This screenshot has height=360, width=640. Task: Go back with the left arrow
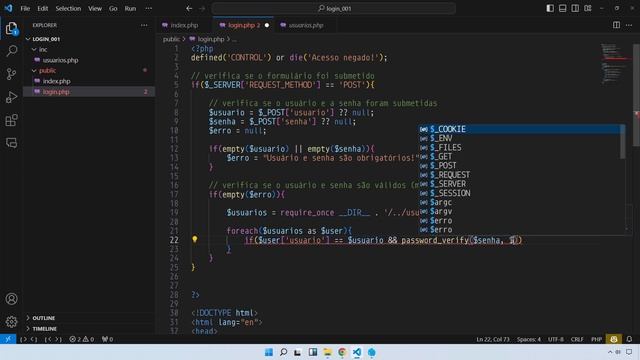coord(189,8)
